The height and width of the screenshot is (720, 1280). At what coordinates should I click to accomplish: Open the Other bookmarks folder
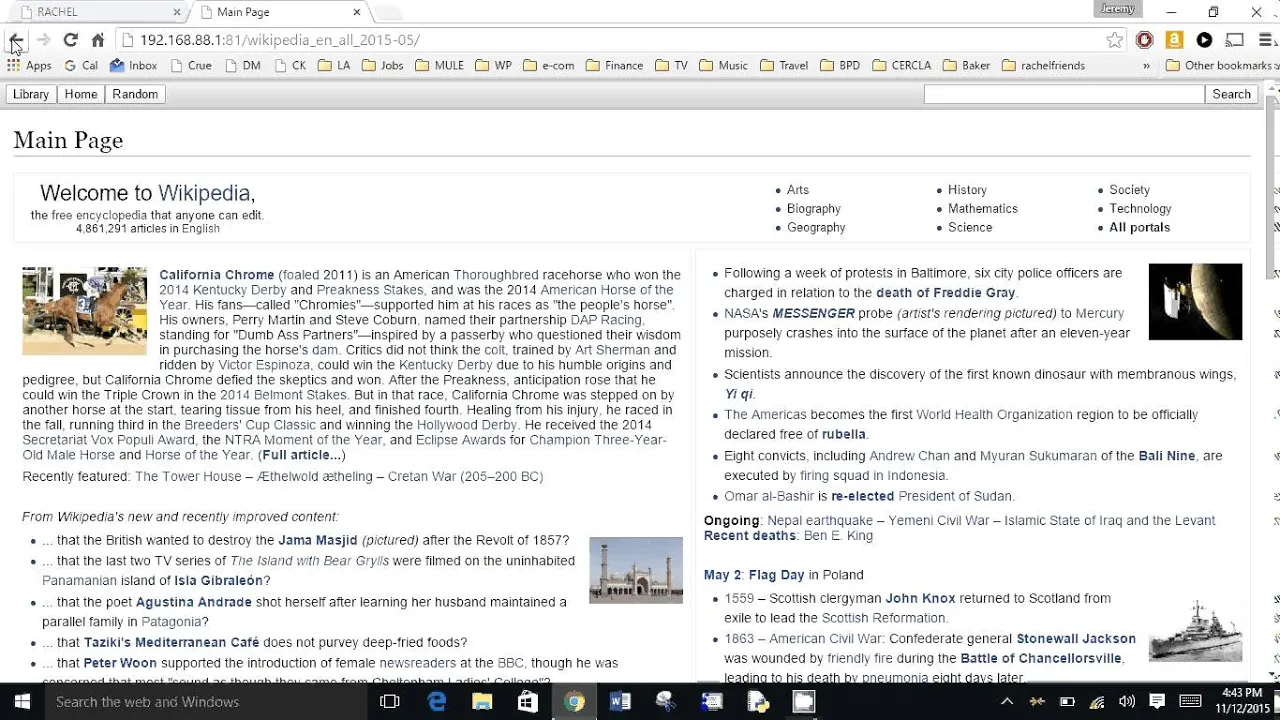tap(1220, 66)
